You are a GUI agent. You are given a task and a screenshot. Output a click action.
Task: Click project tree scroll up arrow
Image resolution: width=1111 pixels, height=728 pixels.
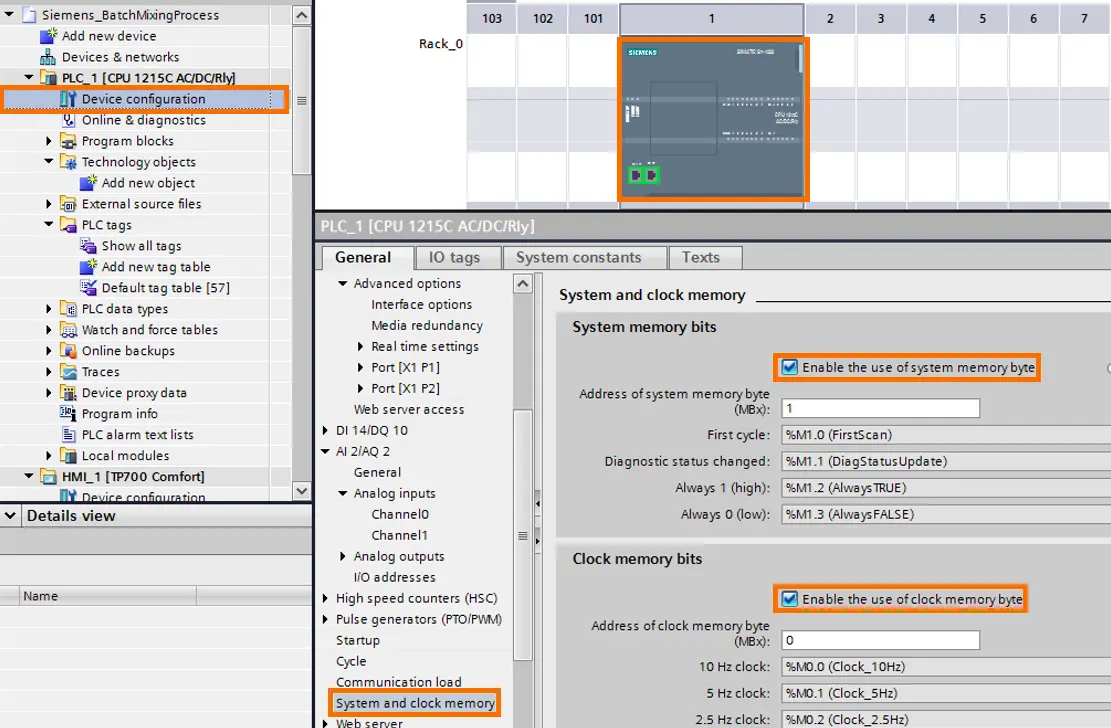[301, 15]
